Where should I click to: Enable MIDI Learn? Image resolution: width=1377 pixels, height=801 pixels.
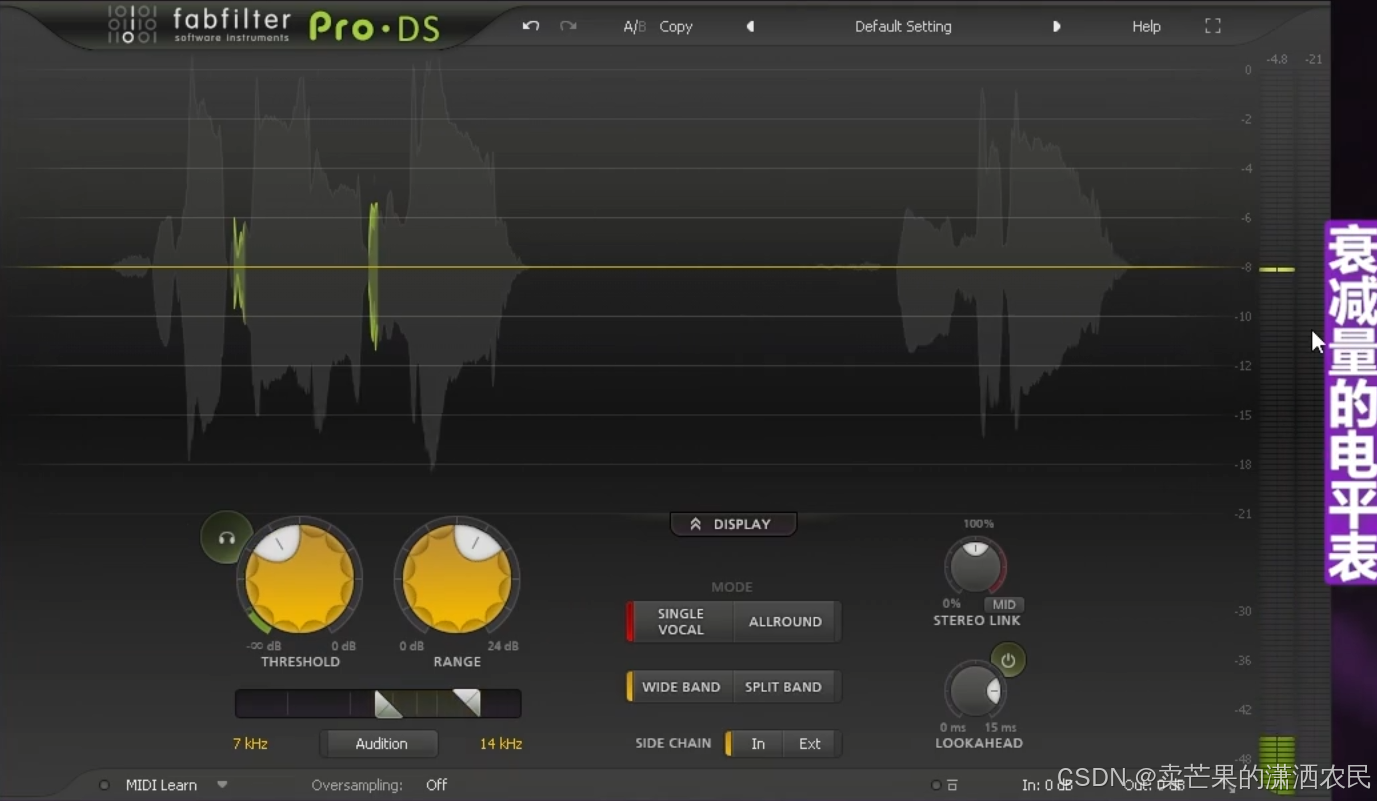tap(161, 785)
